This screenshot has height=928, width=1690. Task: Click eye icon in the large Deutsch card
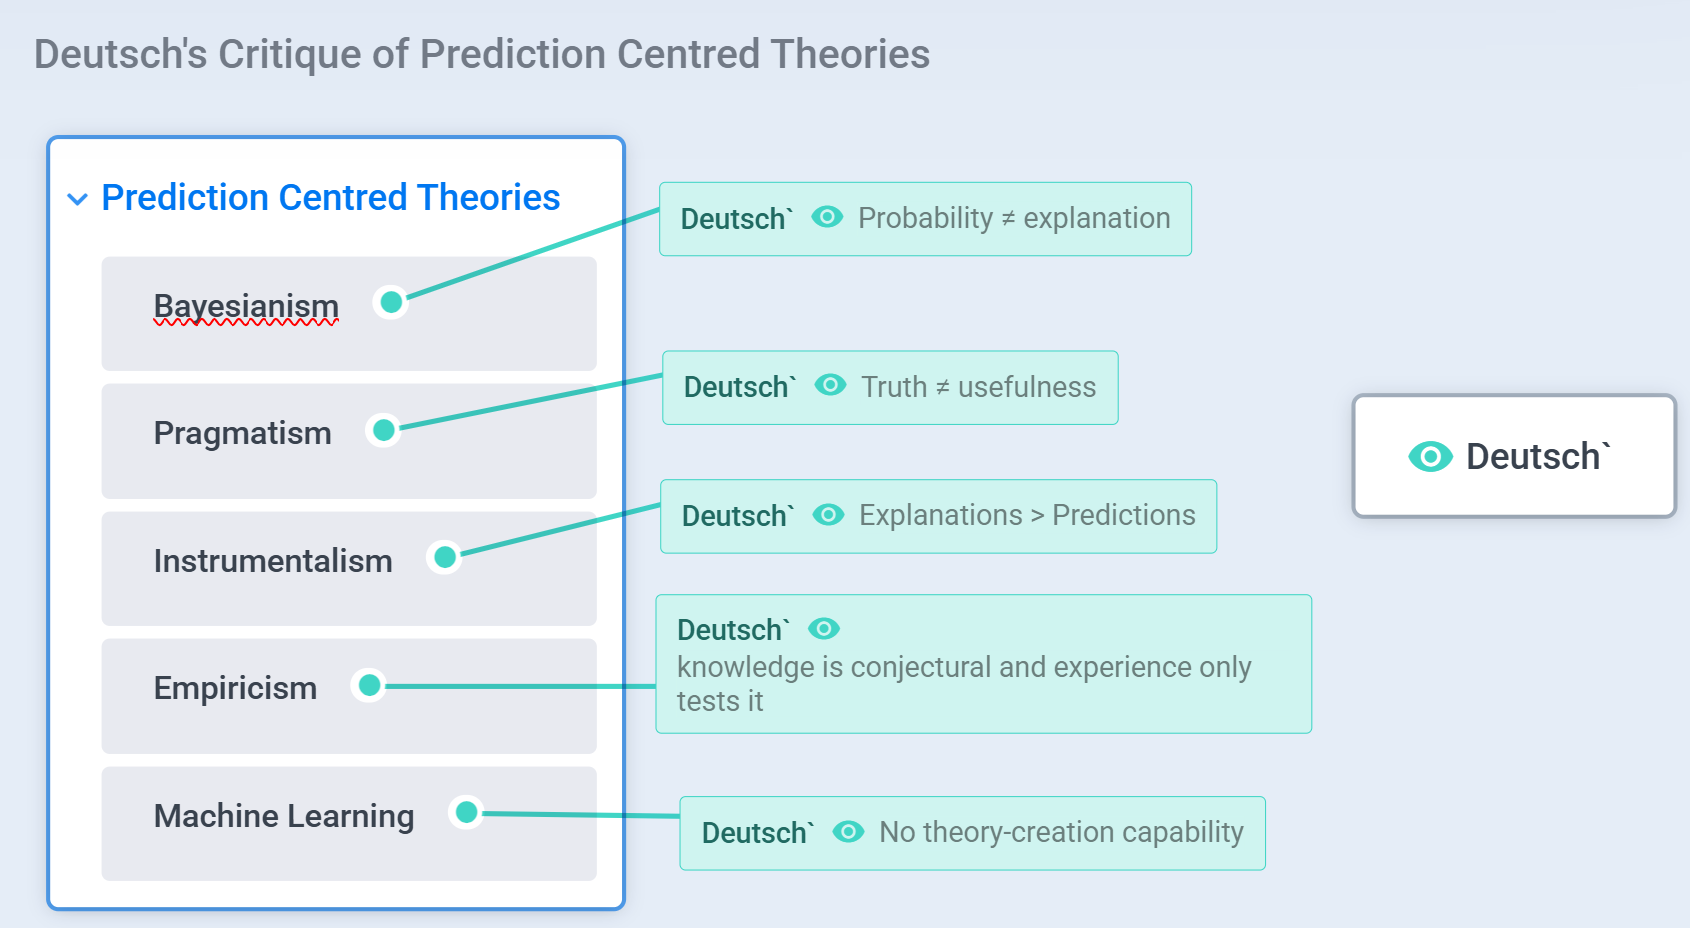(1430, 457)
